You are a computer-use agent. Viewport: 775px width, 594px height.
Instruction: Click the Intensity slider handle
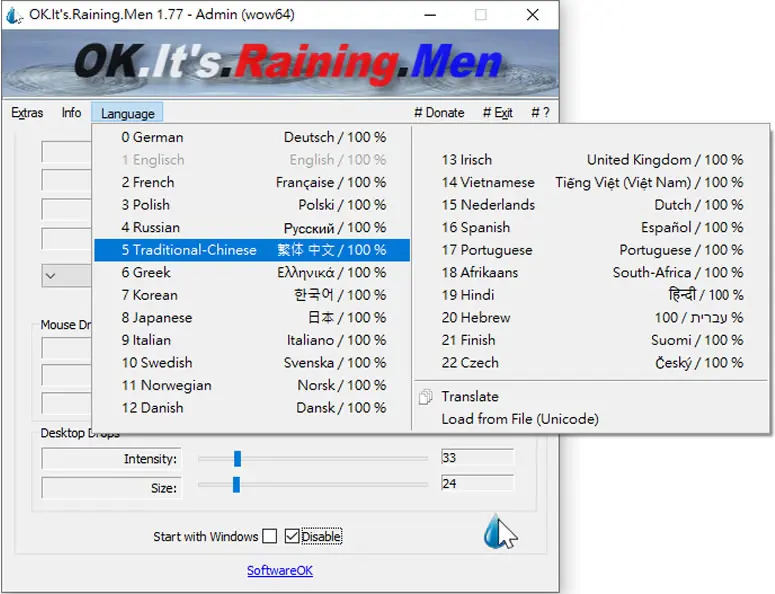pos(237,459)
